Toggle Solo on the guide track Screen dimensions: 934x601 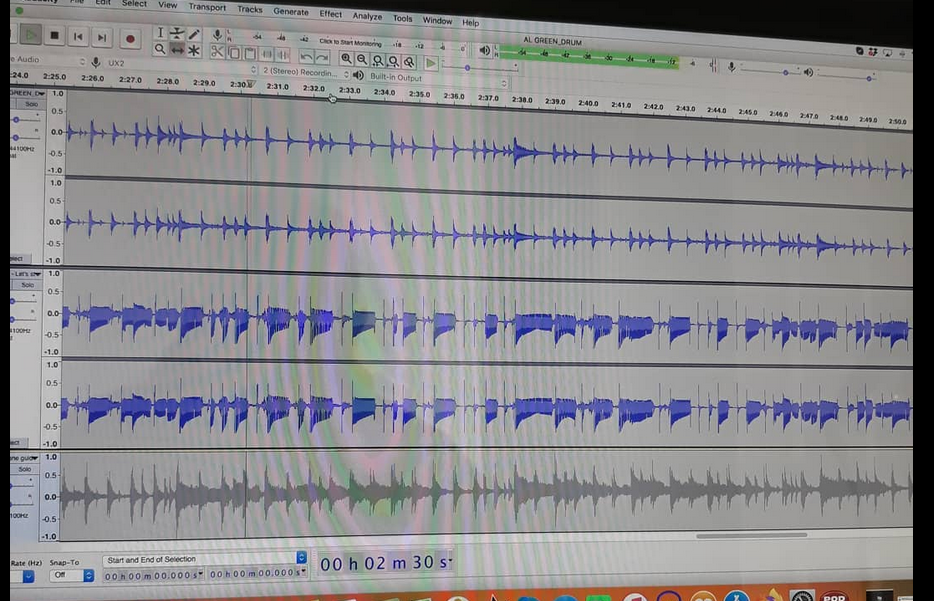24,469
